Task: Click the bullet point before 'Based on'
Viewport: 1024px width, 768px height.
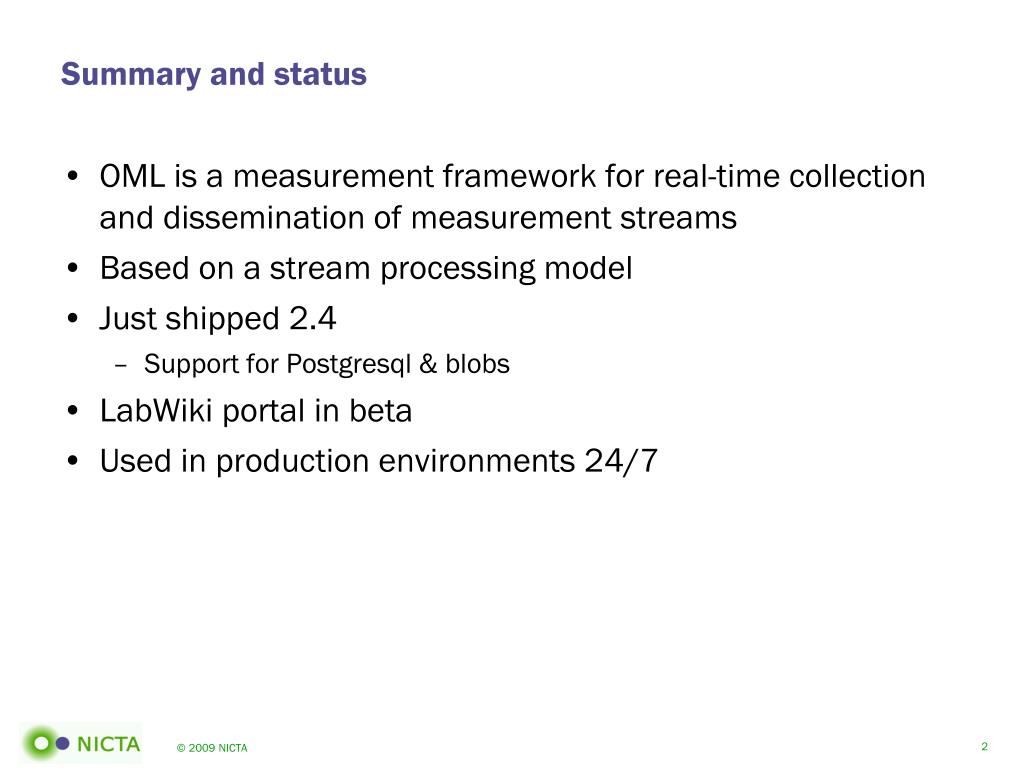Action: (x=72, y=268)
